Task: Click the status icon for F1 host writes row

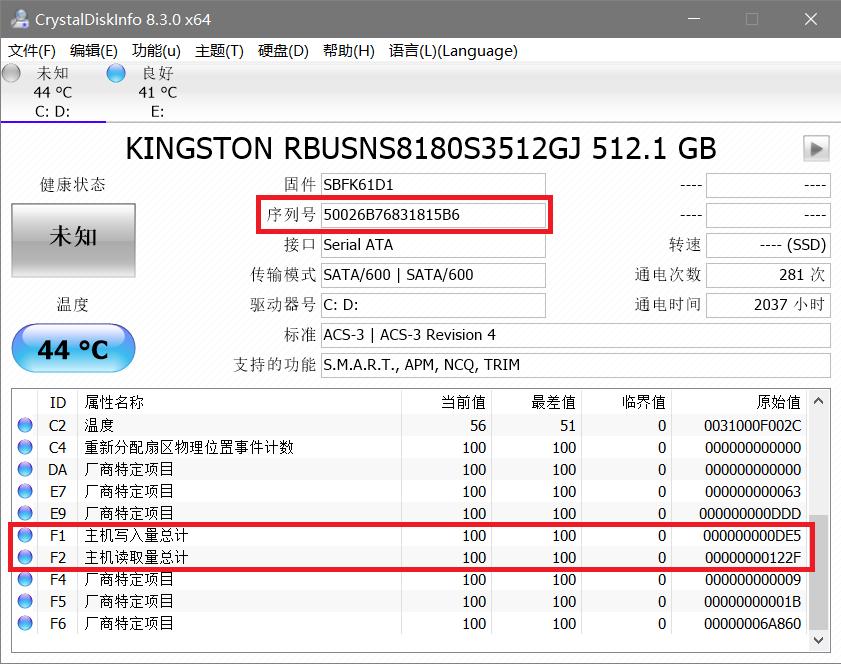Action: tap(25, 536)
